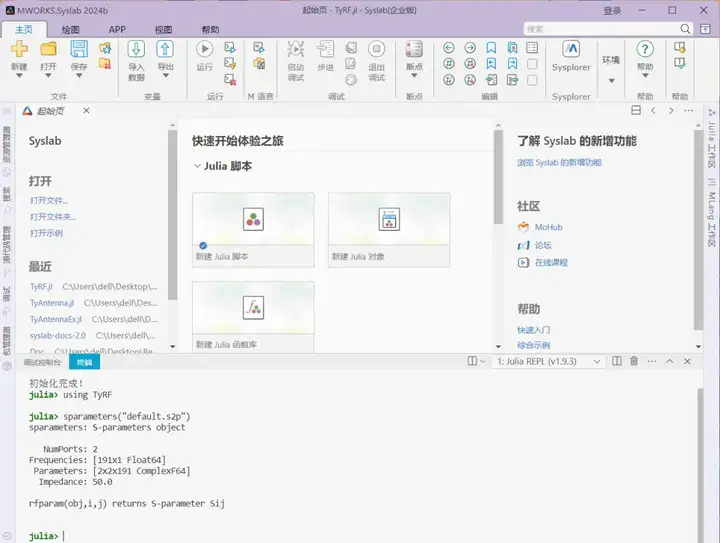
Task: Click the 新建 Julia 函数库 card
Action: pyautogui.click(x=253, y=317)
